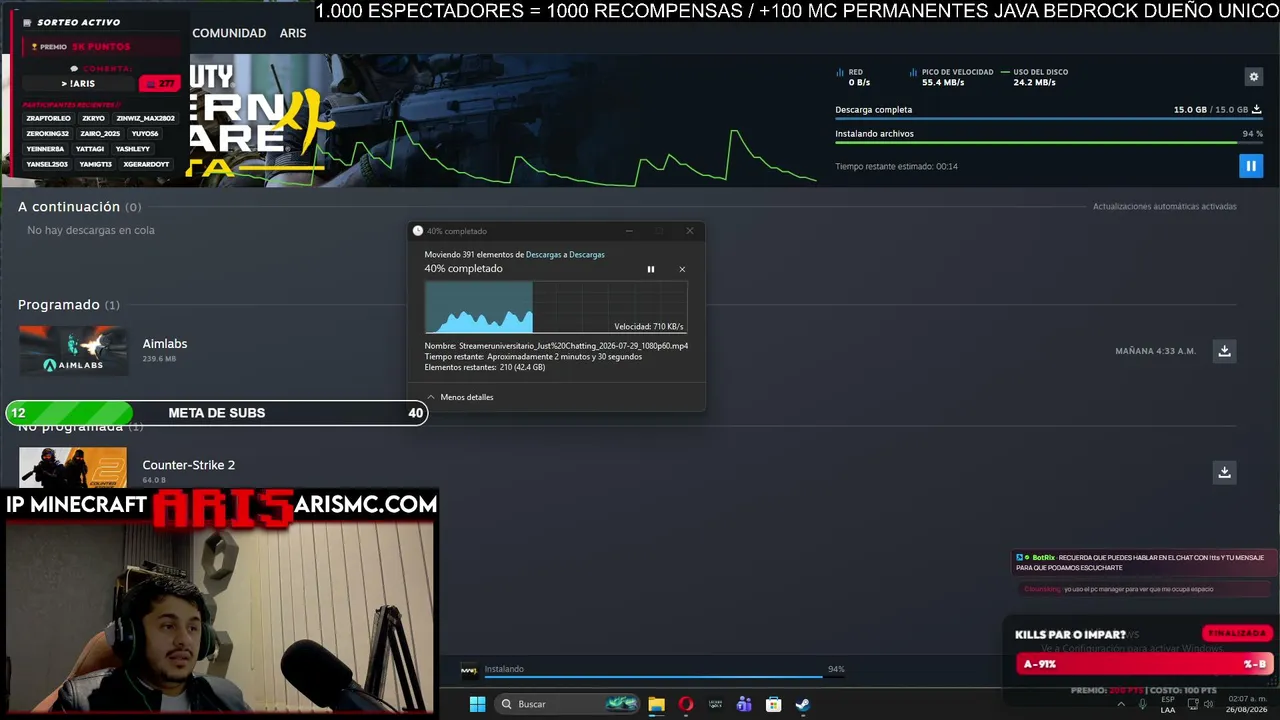Click the Modern Warfare banner artwork
The width and height of the screenshot is (1280, 720).
[260, 120]
